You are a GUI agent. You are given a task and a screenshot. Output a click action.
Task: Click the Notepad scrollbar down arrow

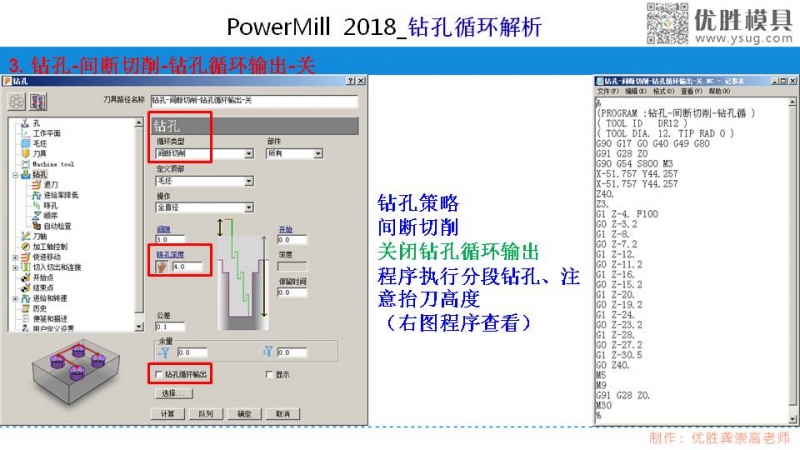[792, 419]
